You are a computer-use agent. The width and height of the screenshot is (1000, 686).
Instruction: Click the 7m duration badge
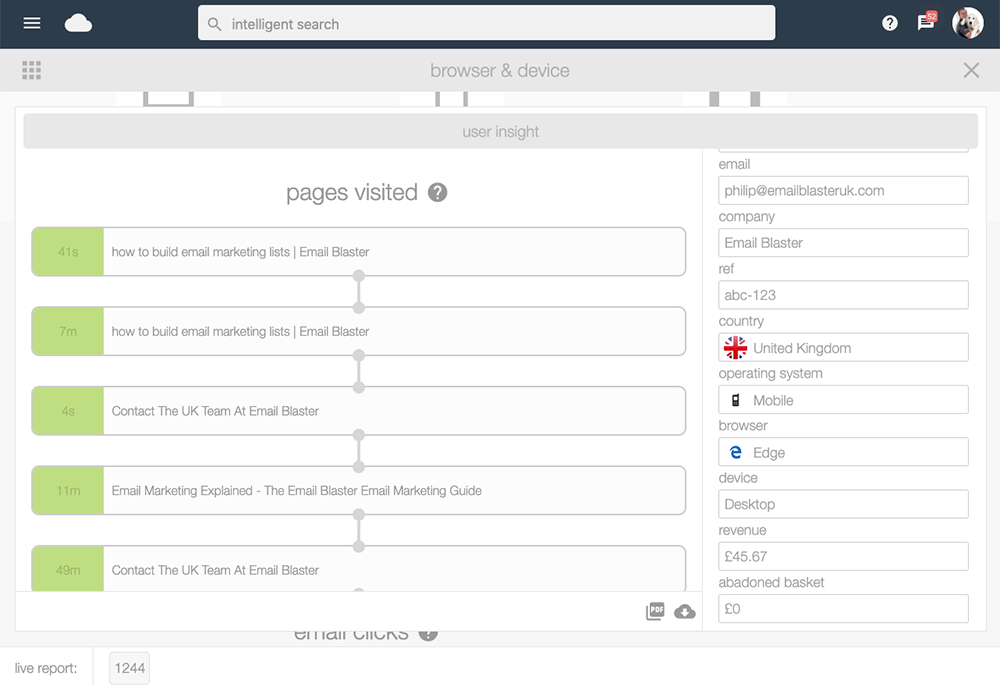tap(68, 332)
